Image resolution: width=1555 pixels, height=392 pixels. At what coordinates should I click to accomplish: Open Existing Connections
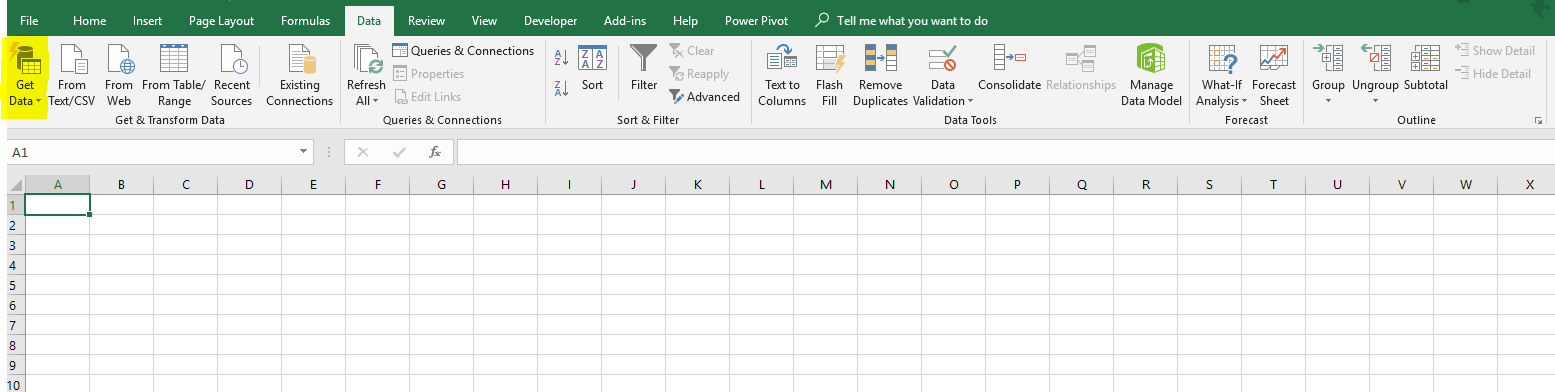299,76
